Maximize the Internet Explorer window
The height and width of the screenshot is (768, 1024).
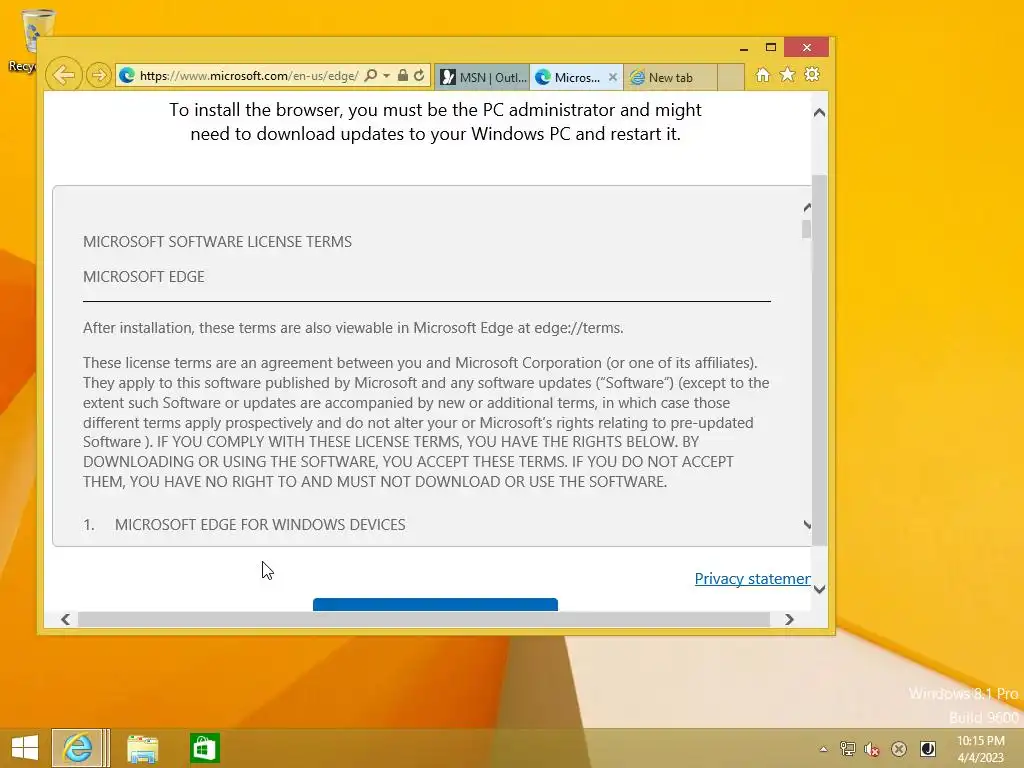771,48
